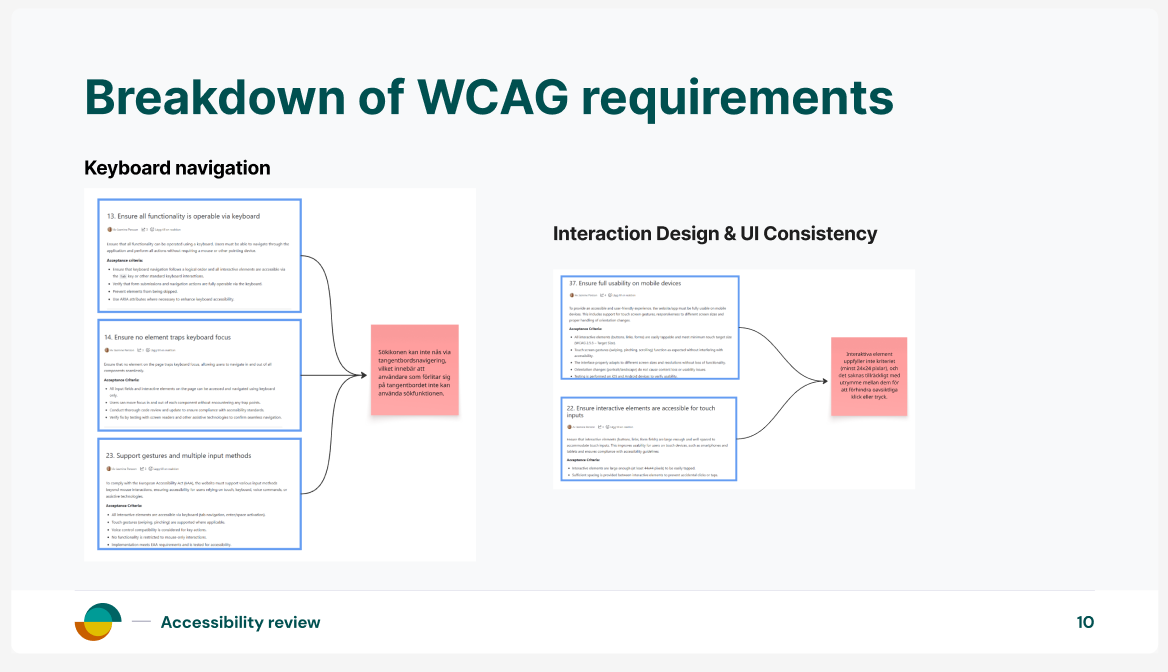Click the 'Keyboard navigation' section heading
The height and width of the screenshot is (672, 1168).
point(177,168)
